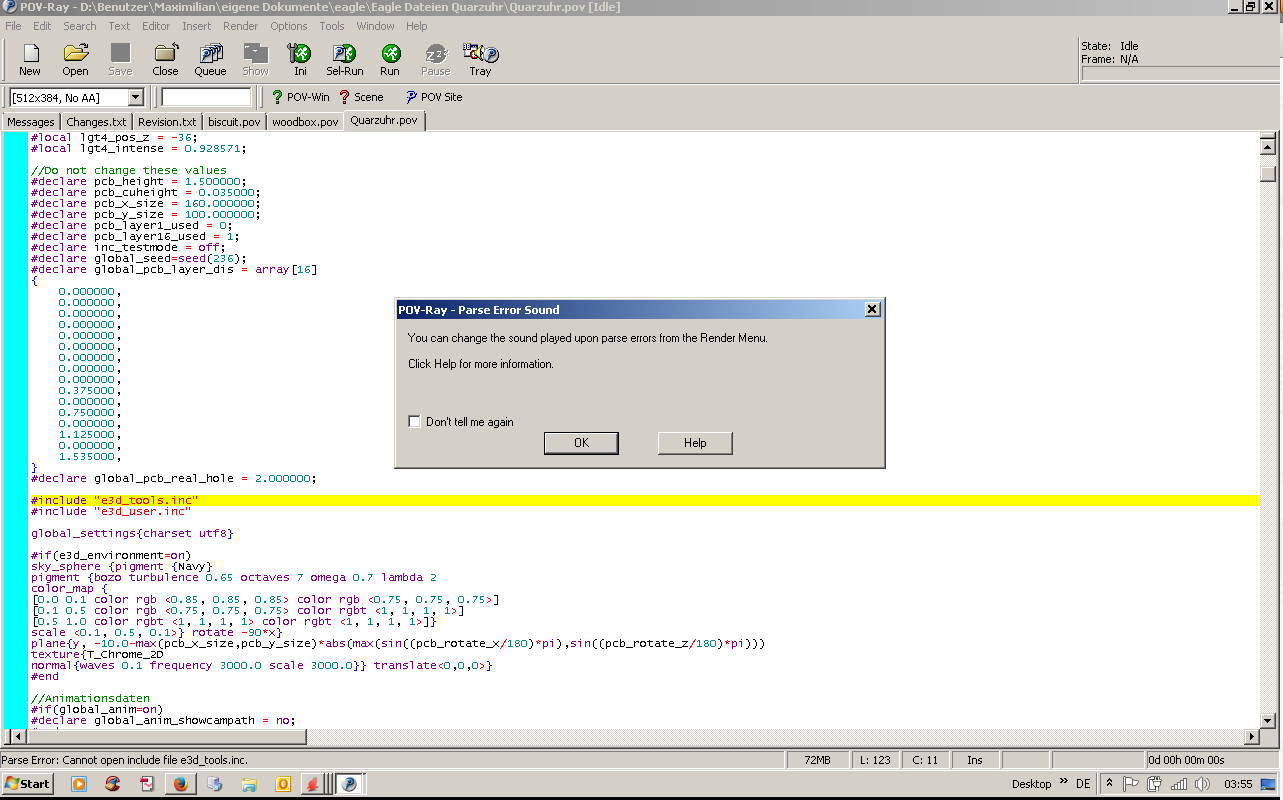Screen dimensions: 1283x800
Task: Open the orange Outlook taskbar icon
Action: pos(282,784)
